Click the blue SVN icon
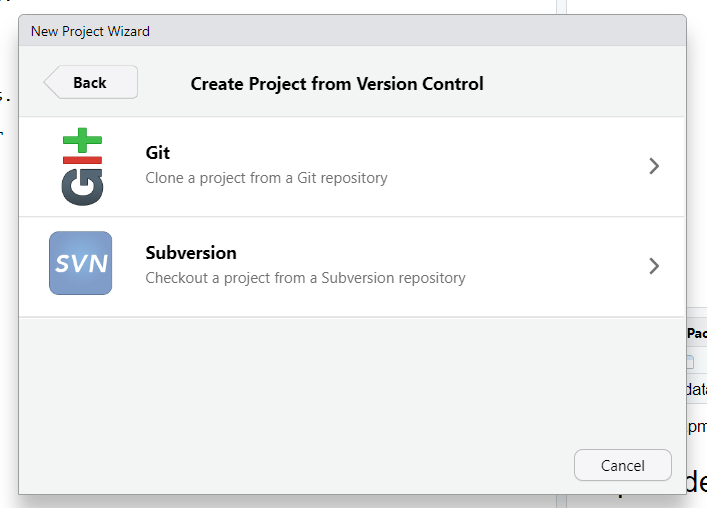The width and height of the screenshot is (707, 508). click(x=81, y=264)
